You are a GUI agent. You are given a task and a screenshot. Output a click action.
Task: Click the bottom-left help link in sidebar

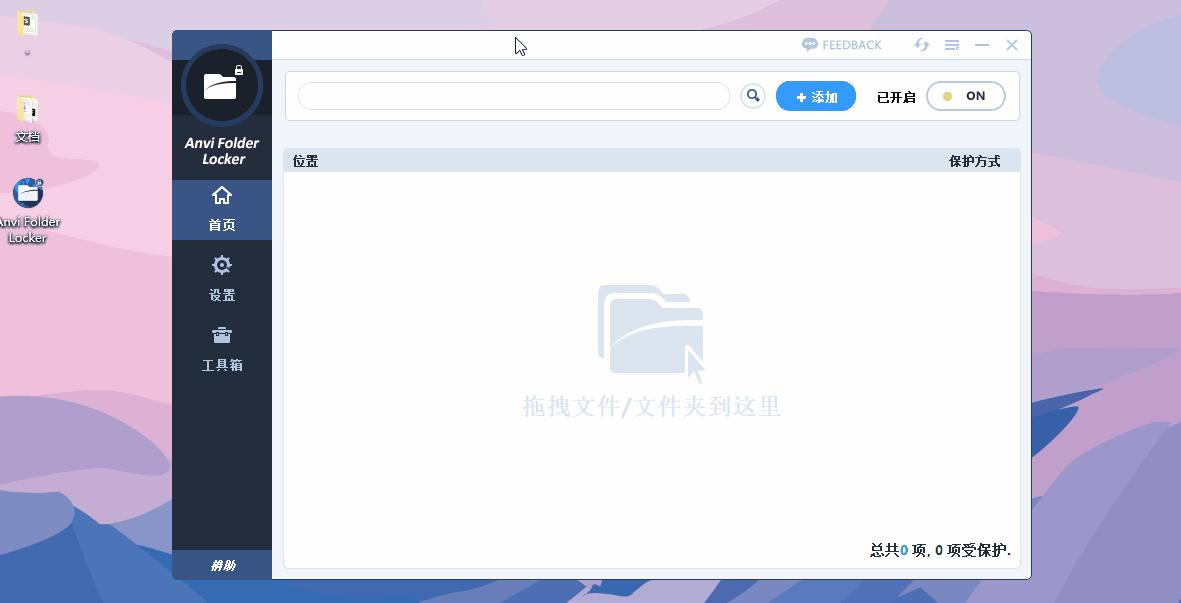[222, 565]
